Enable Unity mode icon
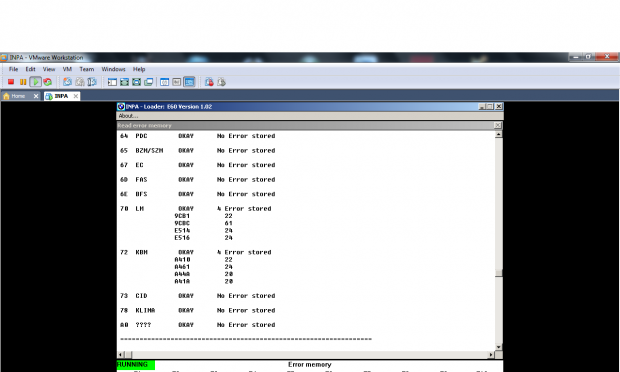The width and height of the screenshot is (620, 372). [149, 82]
